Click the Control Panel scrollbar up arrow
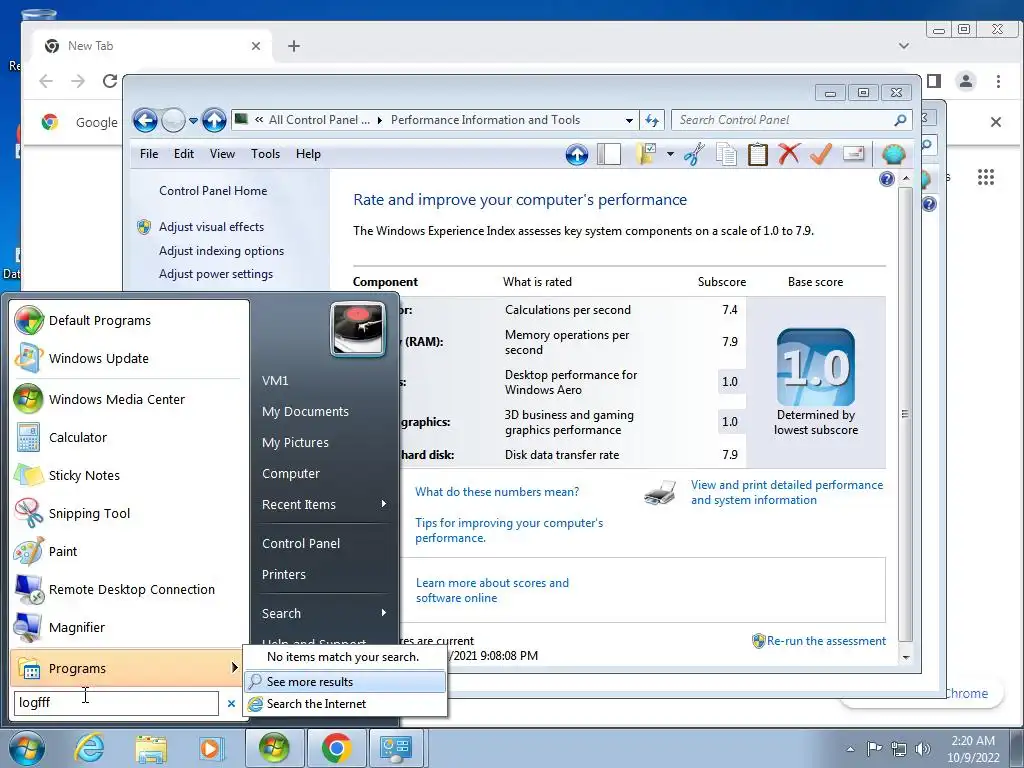Image resolution: width=1024 pixels, height=768 pixels. [905, 178]
